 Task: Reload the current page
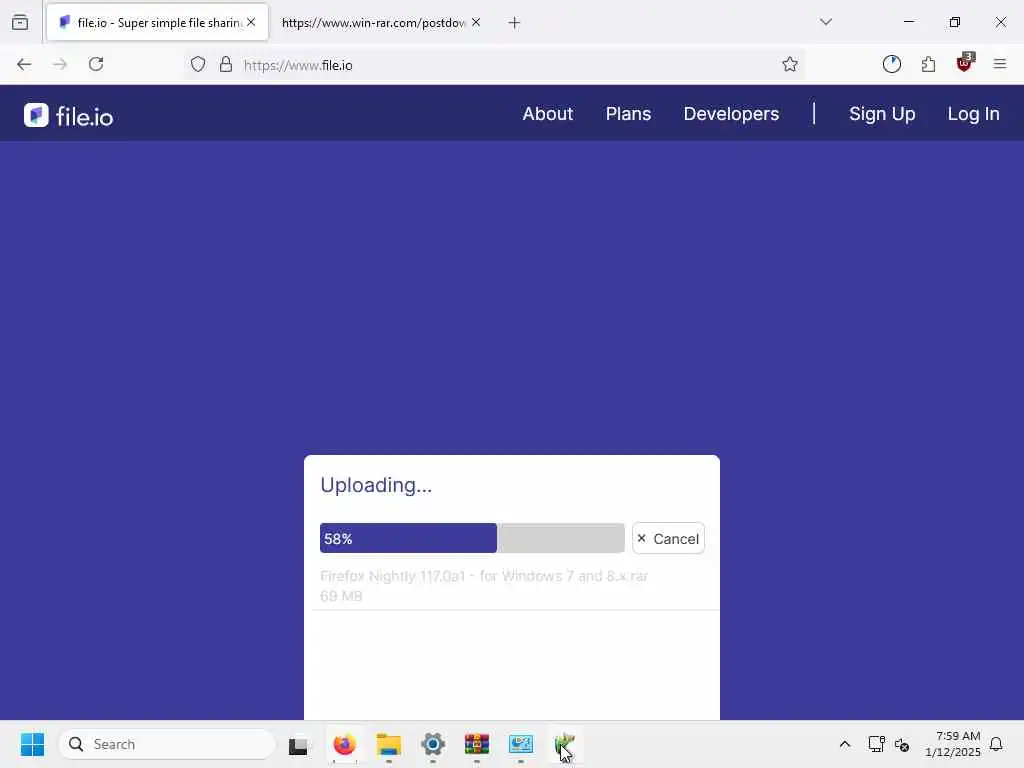tap(96, 64)
